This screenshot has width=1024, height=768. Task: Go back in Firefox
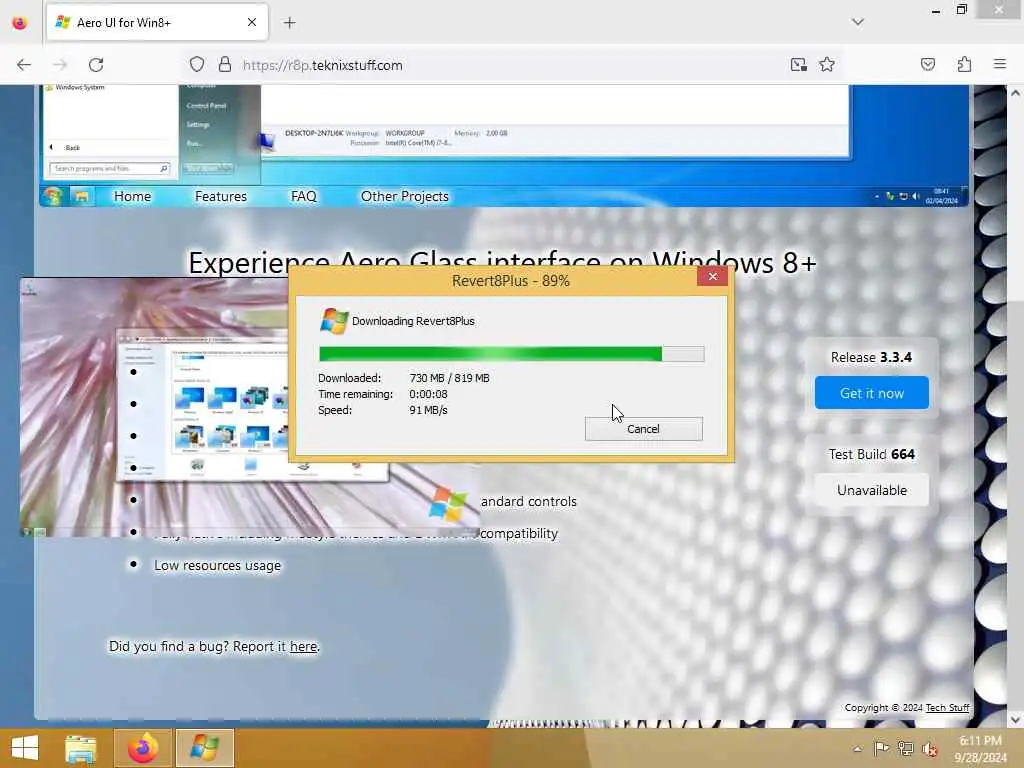point(24,65)
